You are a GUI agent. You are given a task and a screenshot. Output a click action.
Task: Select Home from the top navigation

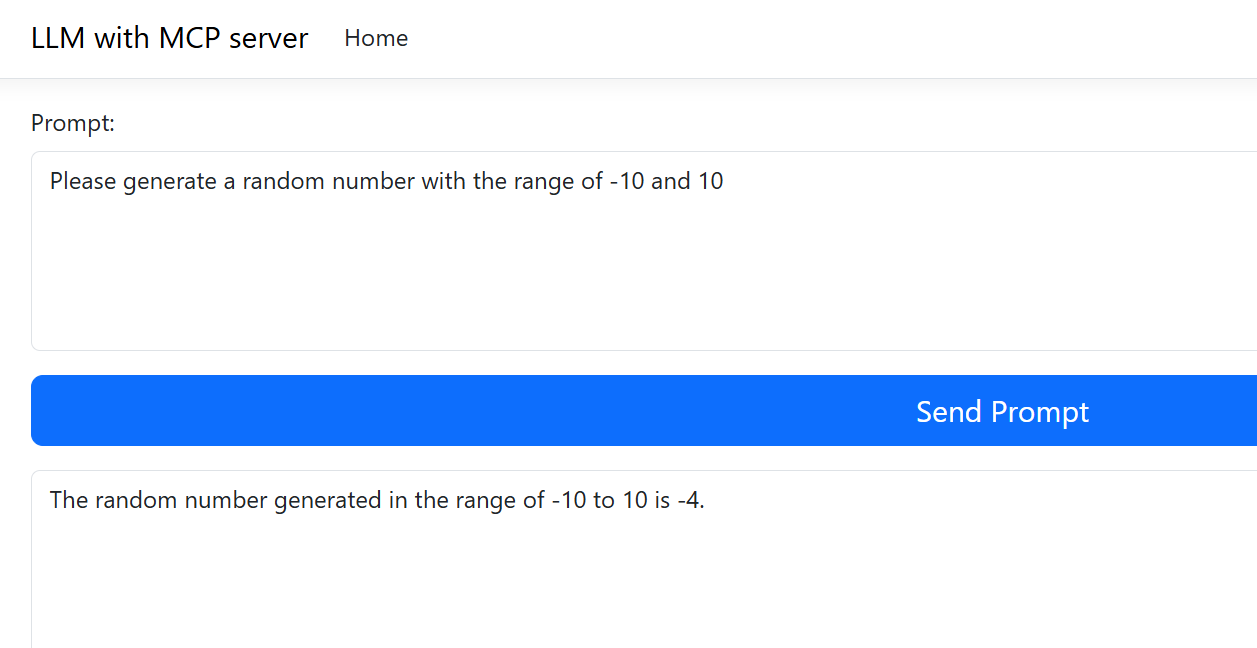click(376, 38)
